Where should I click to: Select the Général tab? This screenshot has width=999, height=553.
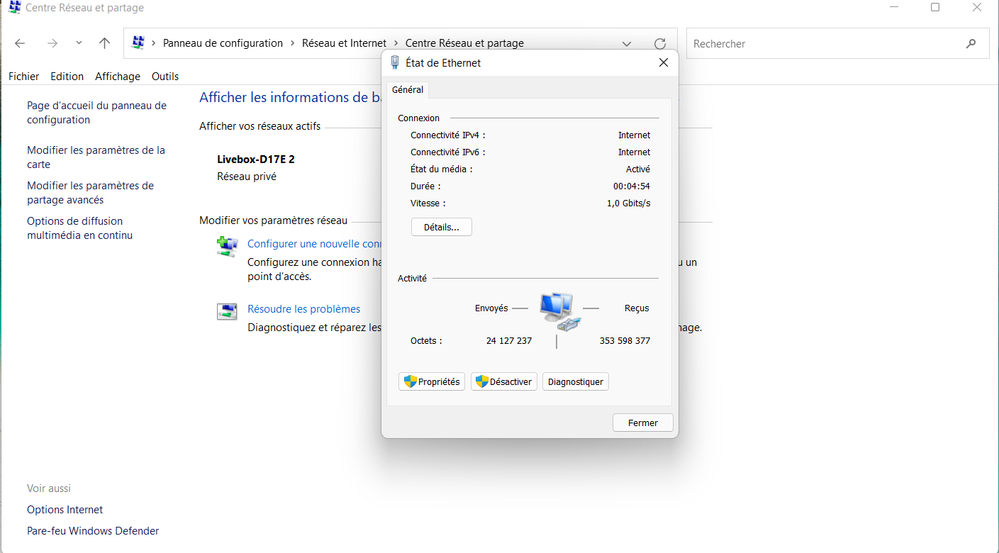coord(407,90)
